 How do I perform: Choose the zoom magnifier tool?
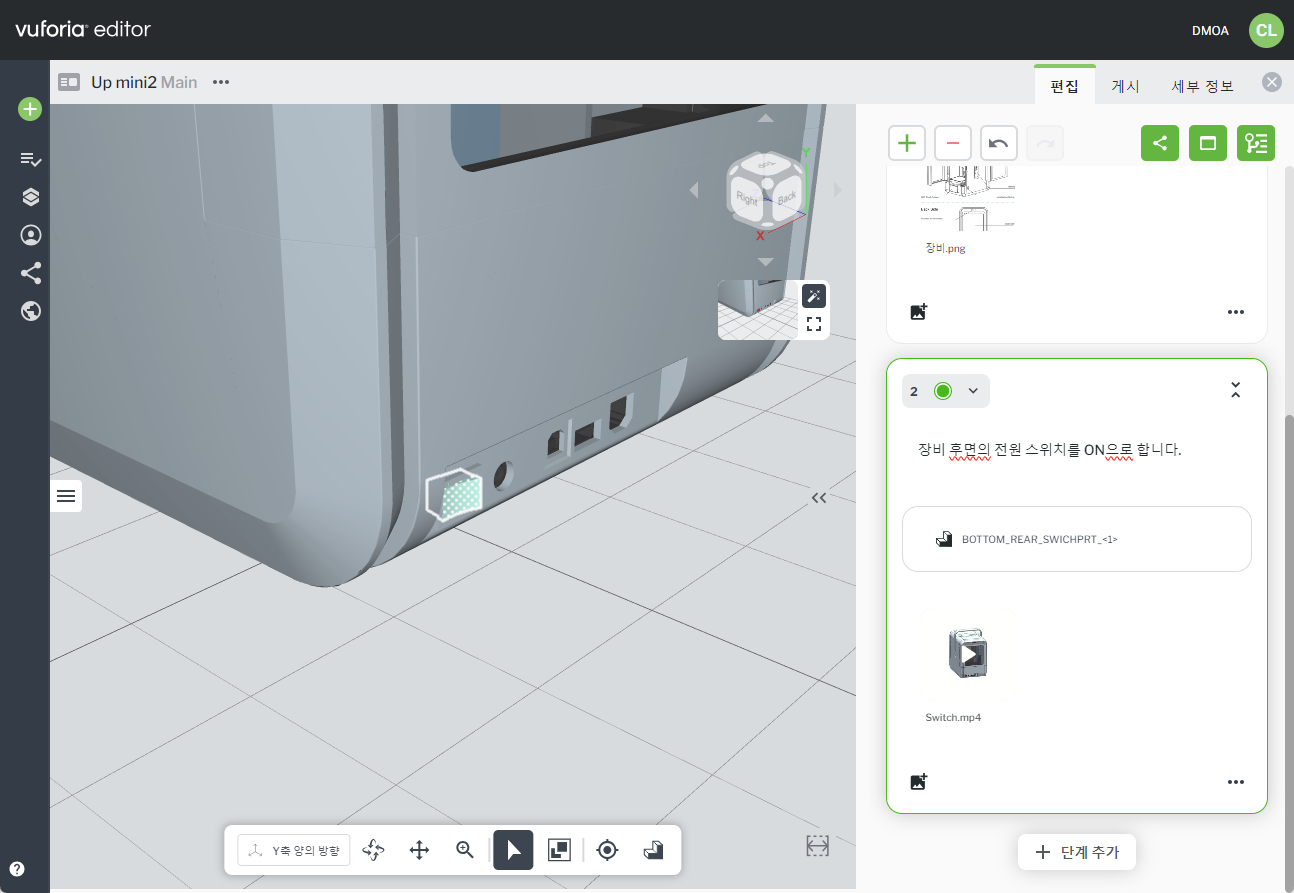(x=464, y=850)
